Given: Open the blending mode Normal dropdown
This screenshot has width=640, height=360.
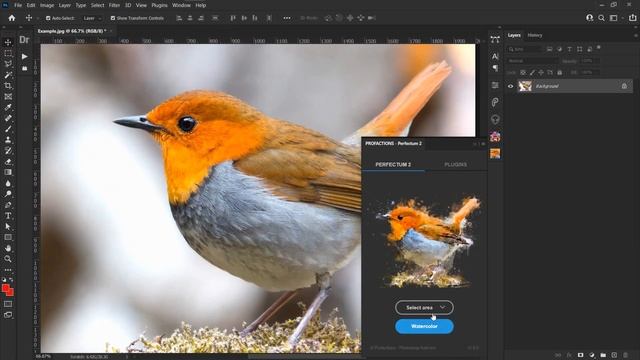Looking at the screenshot, I should [532, 61].
